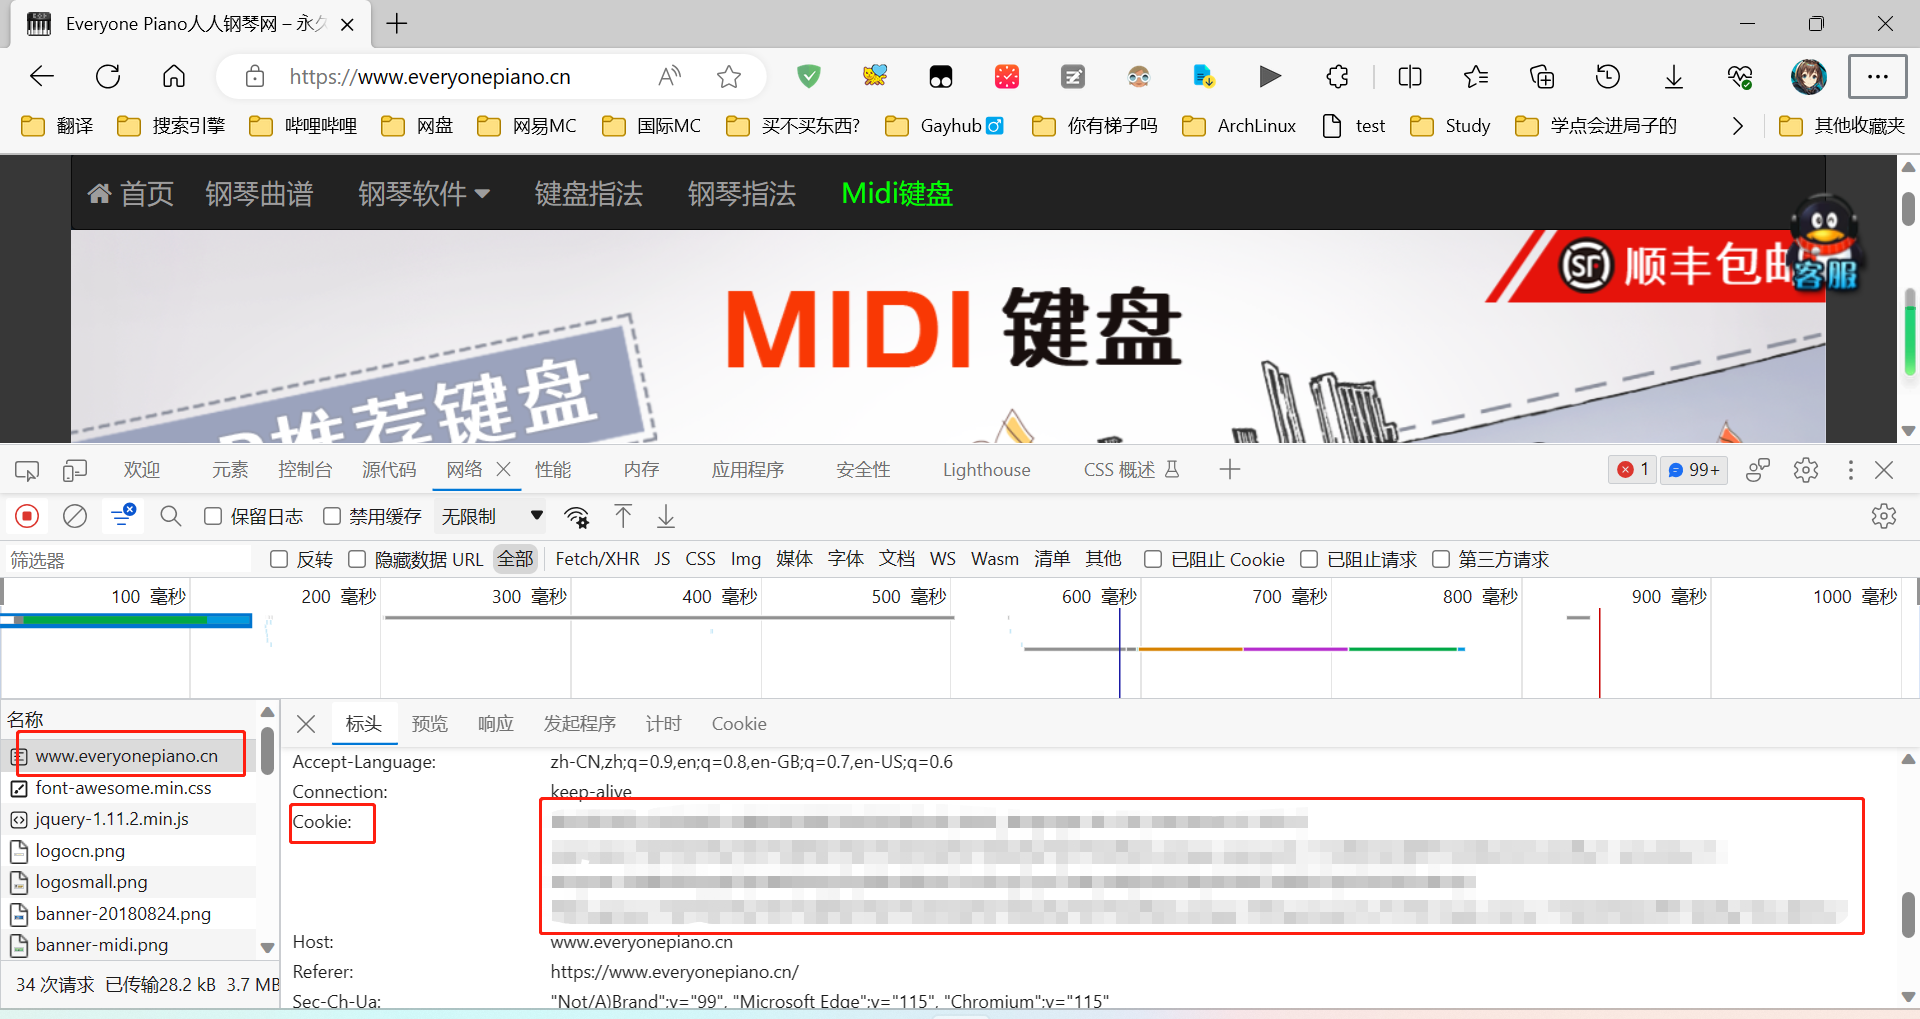The height and width of the screenshot is (1019, 1920).
Task: Open 键盘指法 navigation link
Action: (589, 193)
